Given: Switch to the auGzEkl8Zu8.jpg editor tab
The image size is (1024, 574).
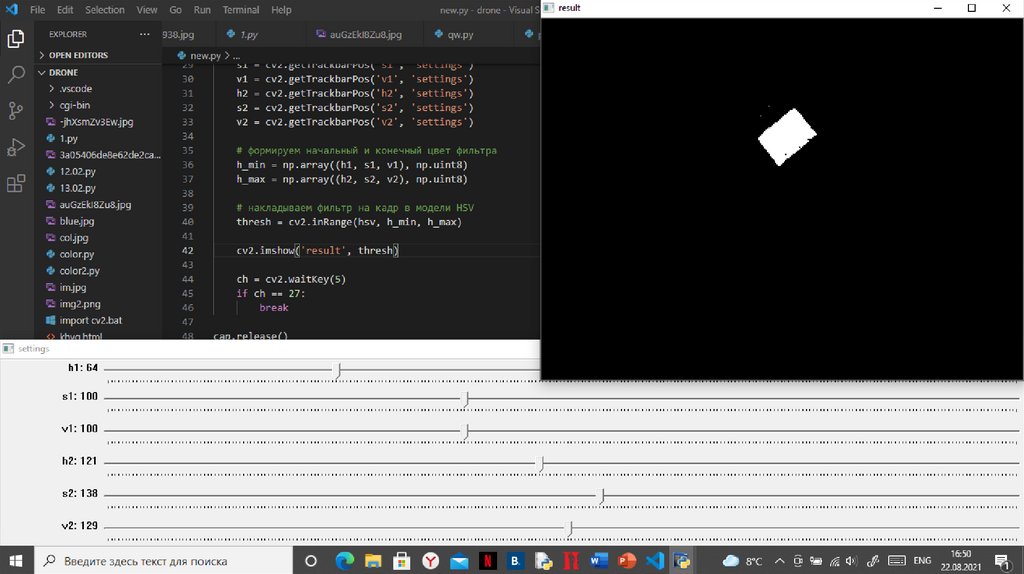Looking at the screenshot, I should (365, 34).
